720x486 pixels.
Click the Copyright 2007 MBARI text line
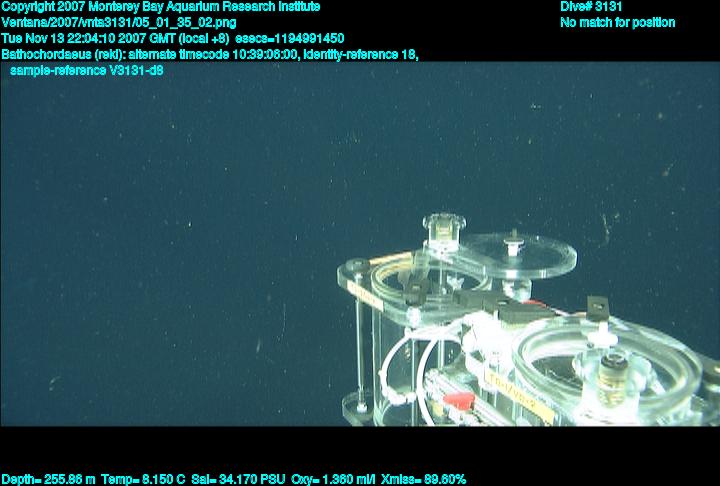click(161, 6)
